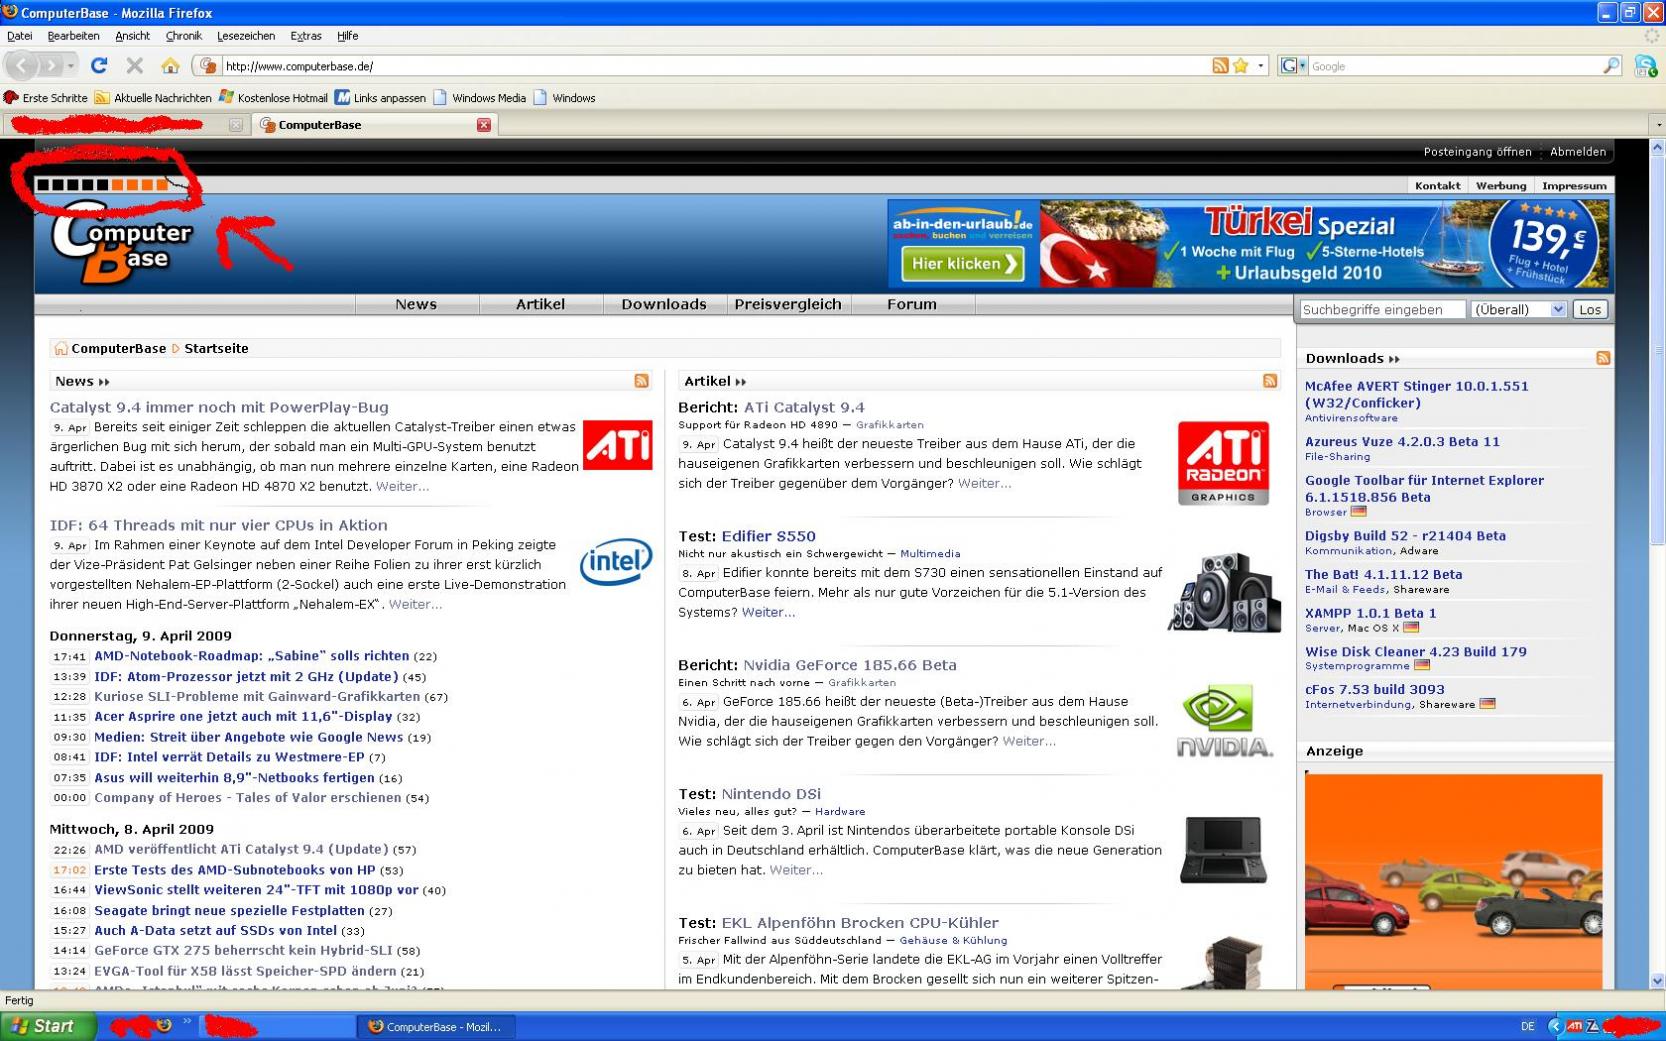
Task: Go to the Forum navigation tab
Action: (912, 304)
